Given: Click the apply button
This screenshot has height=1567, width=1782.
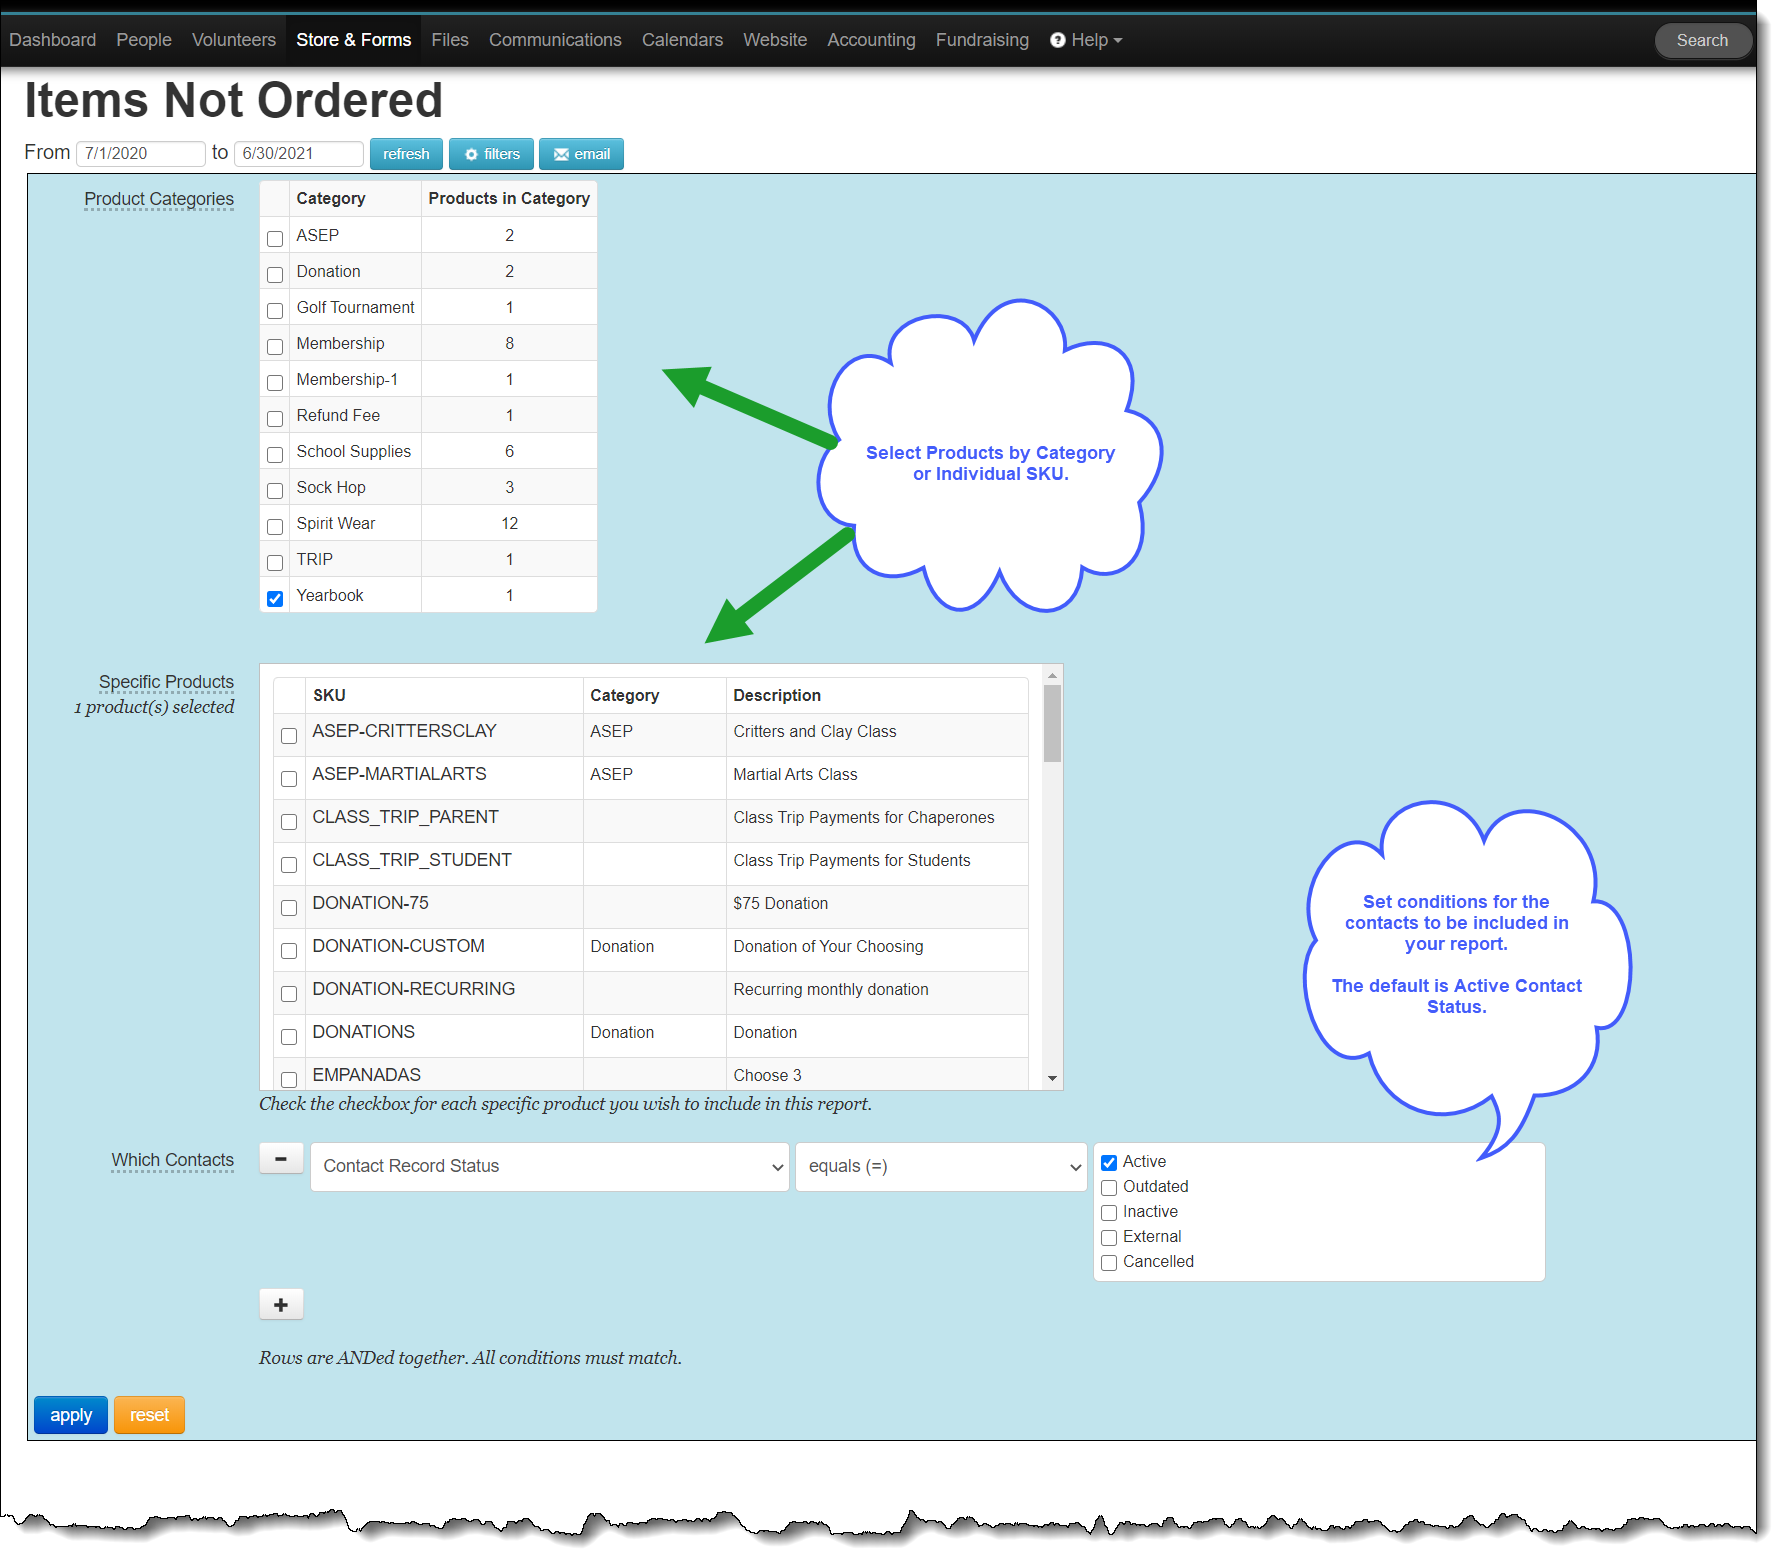Looking at the screenshot, I should pyautogui.click(x=71, y=1415).
